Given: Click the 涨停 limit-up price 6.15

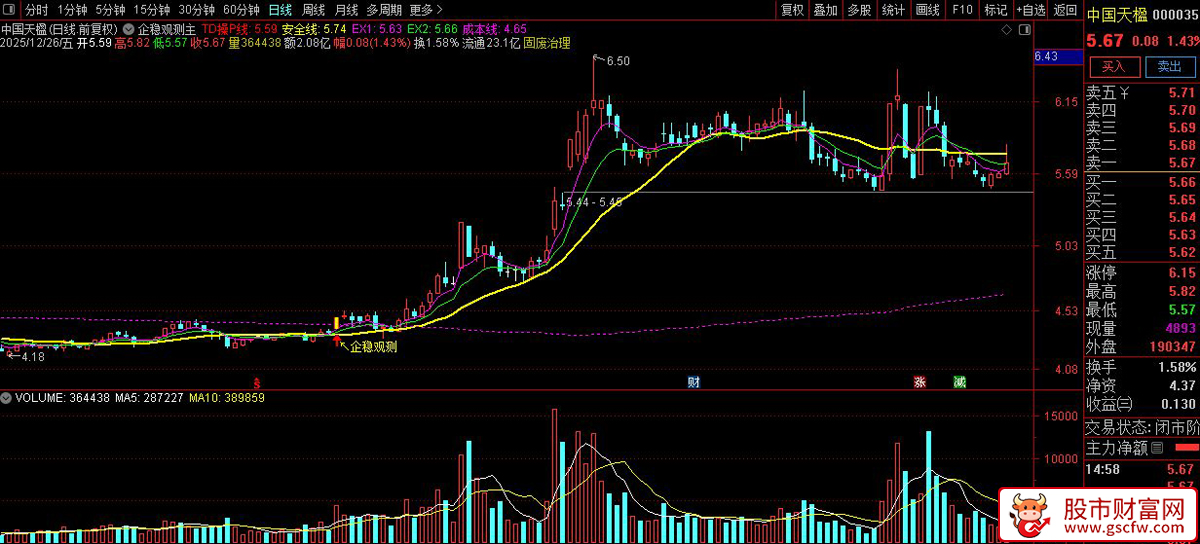Looking at the screenshot, I should click(x=1181, y=273).
